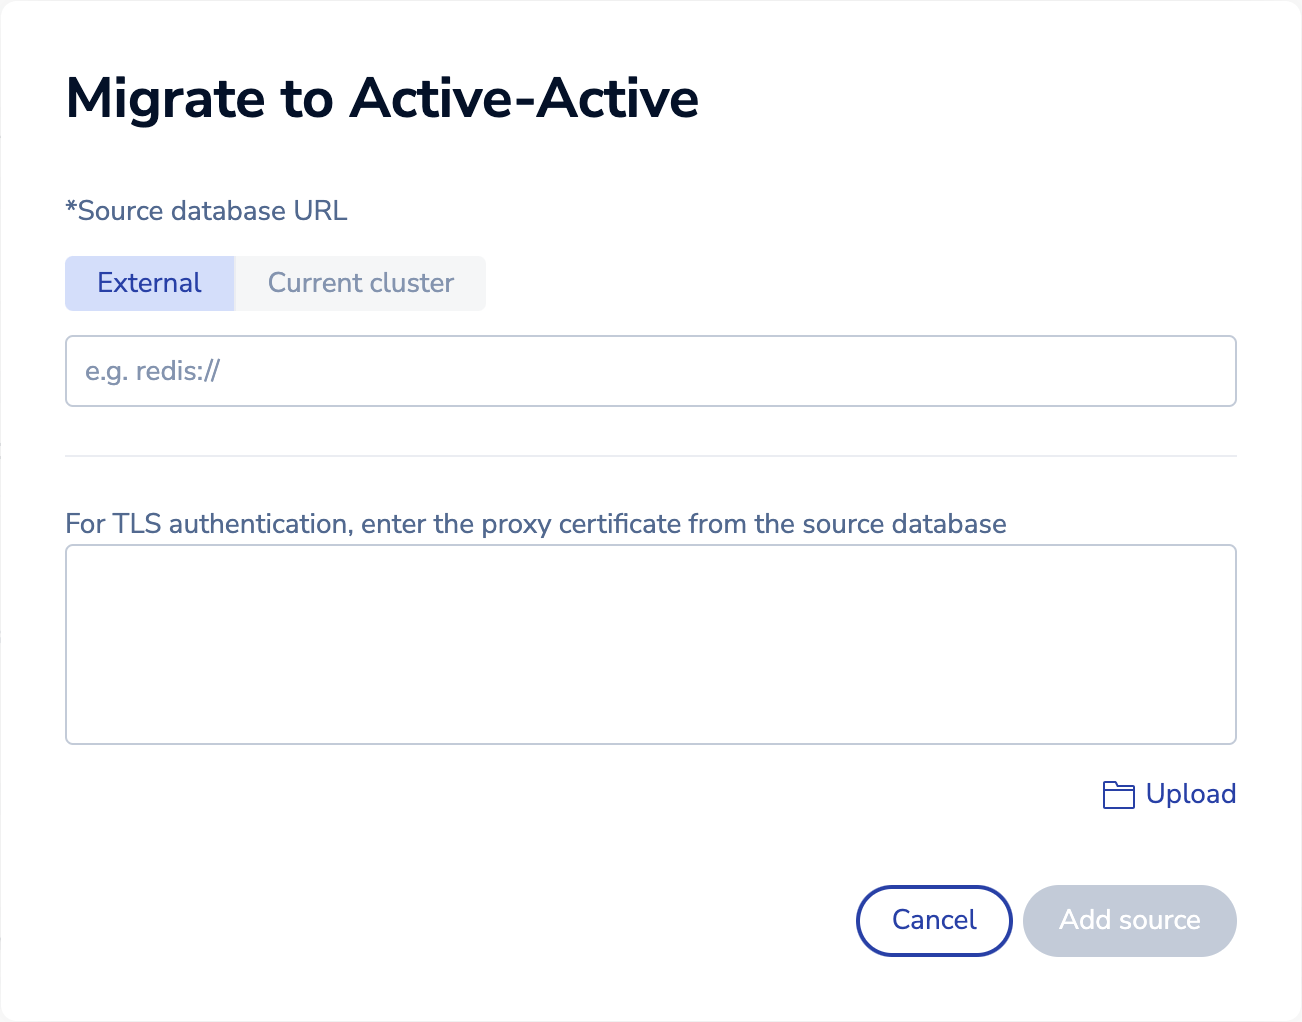Focus the Source database URL field
Viewport: 1302px width, 1022px height.
click(x=650, y=371)
